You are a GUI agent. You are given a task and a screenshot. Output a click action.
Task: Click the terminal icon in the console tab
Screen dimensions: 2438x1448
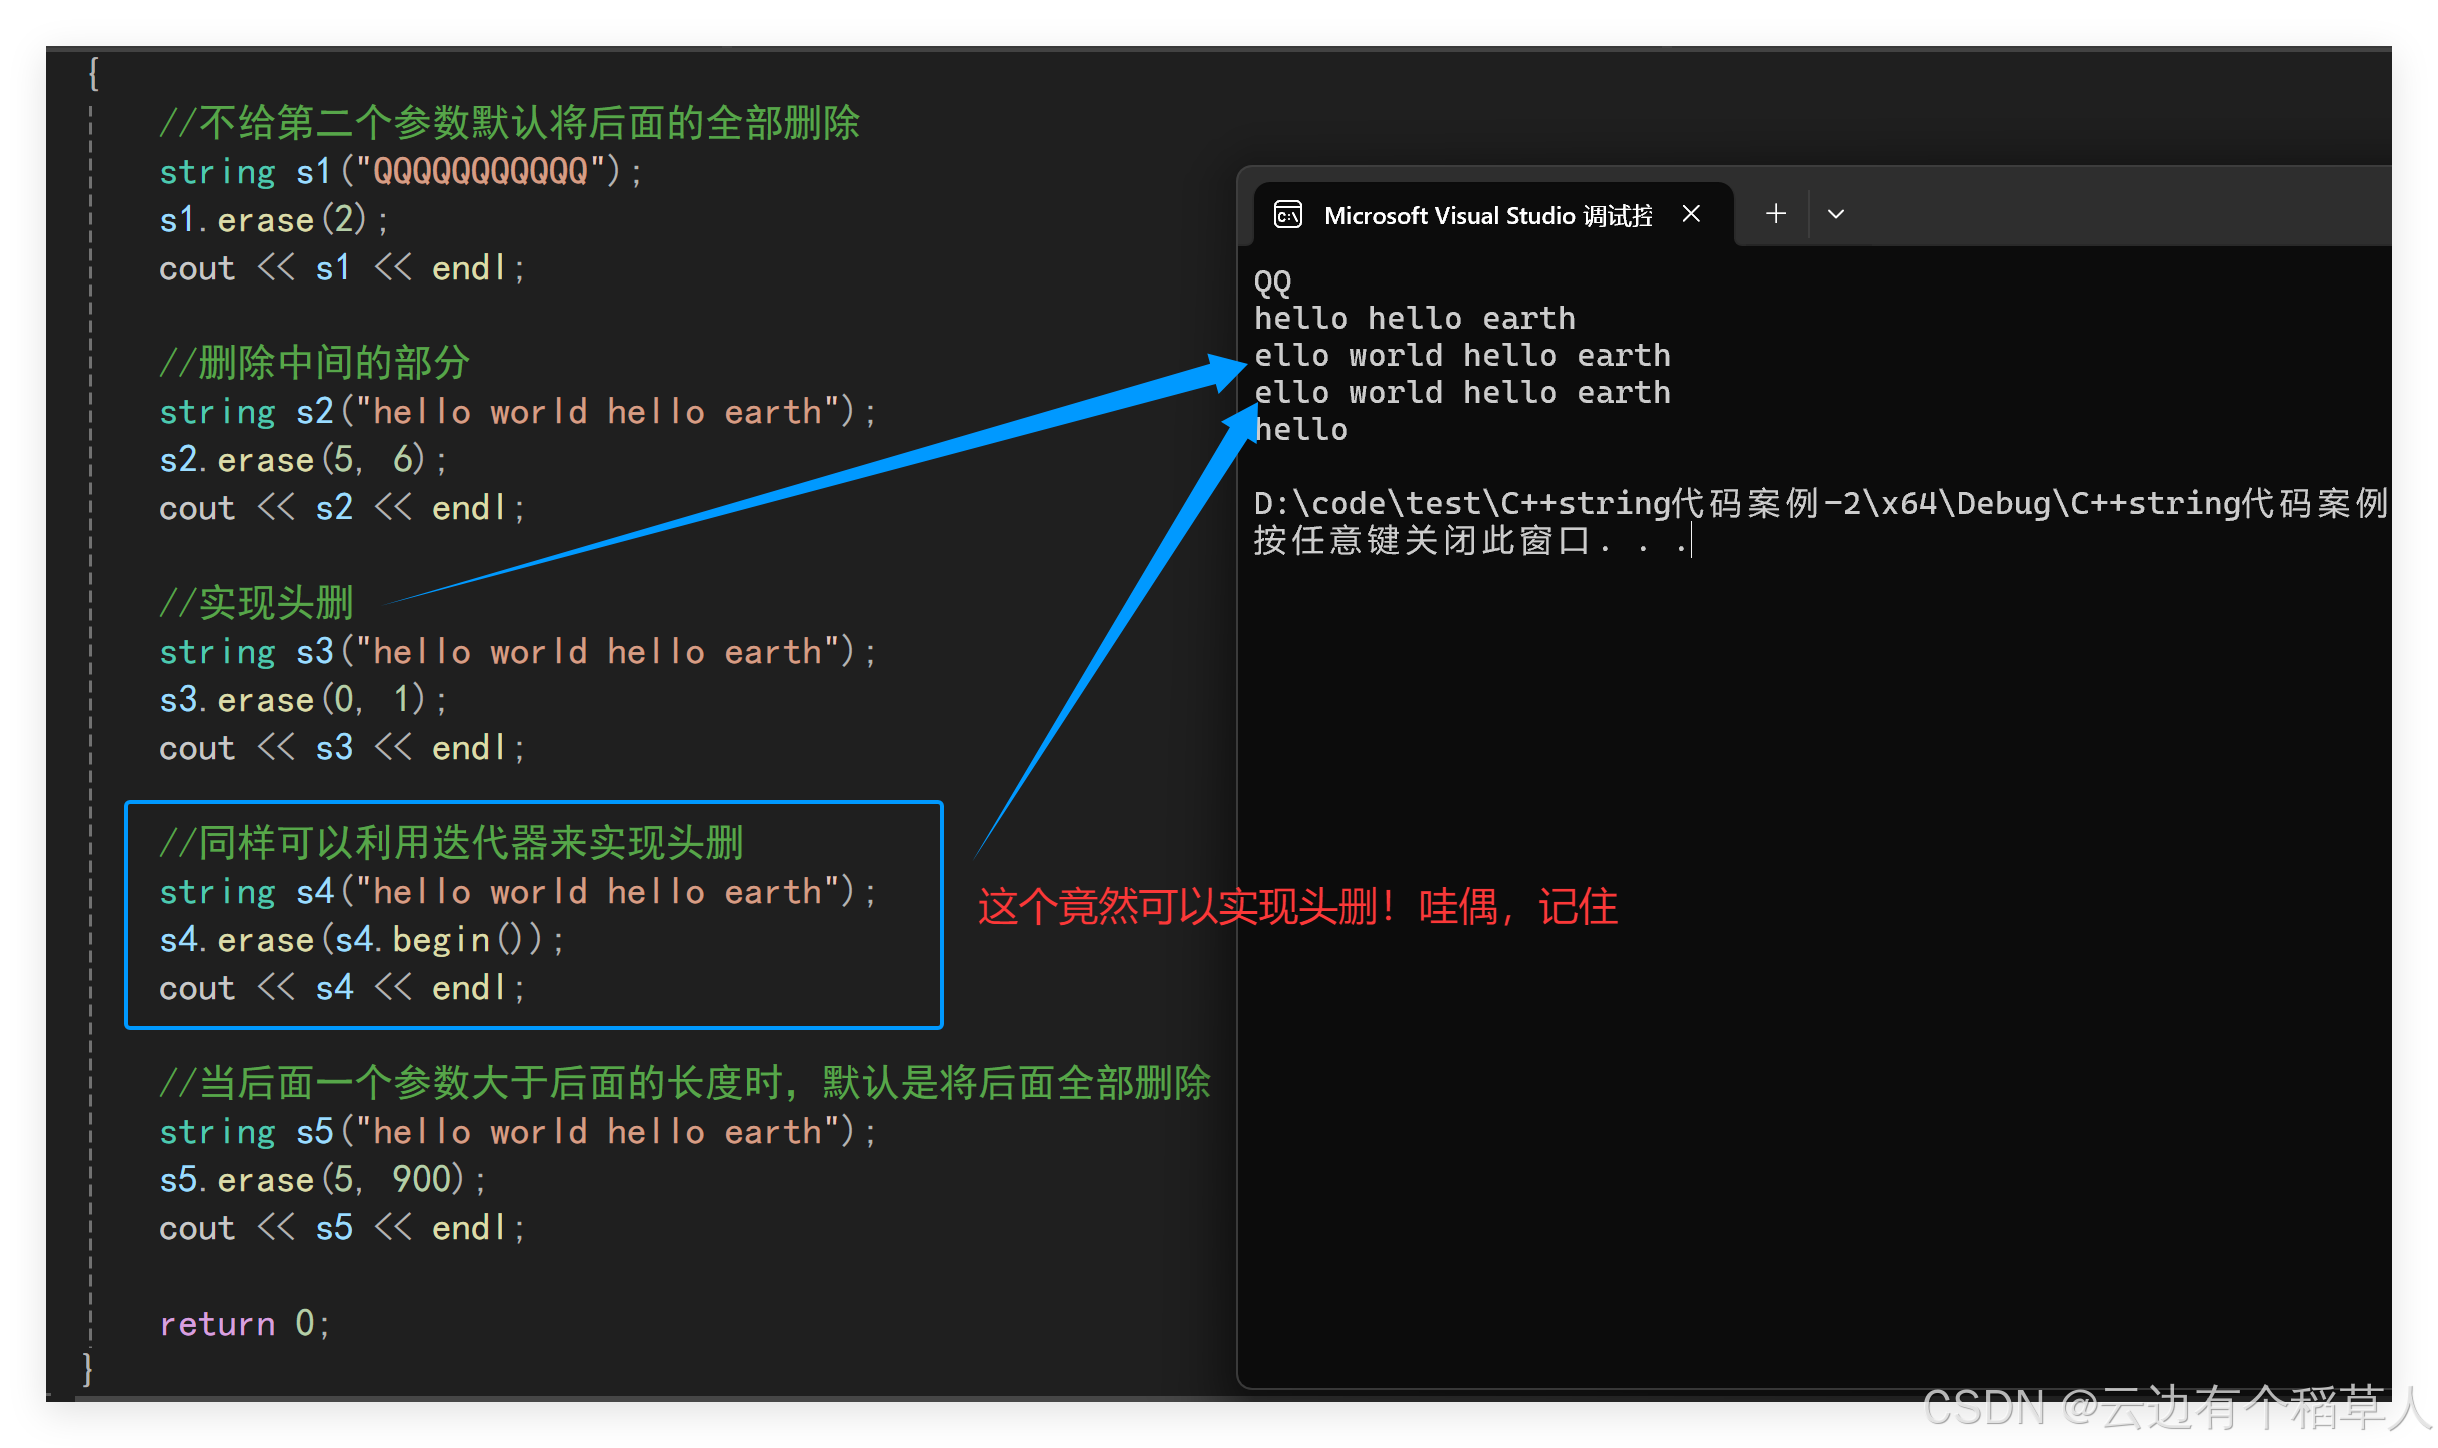click(1287, 214)
